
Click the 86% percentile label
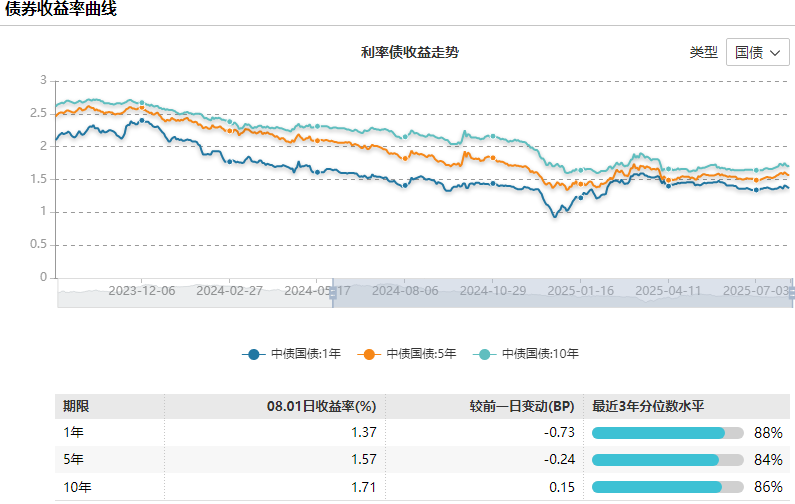768,487
